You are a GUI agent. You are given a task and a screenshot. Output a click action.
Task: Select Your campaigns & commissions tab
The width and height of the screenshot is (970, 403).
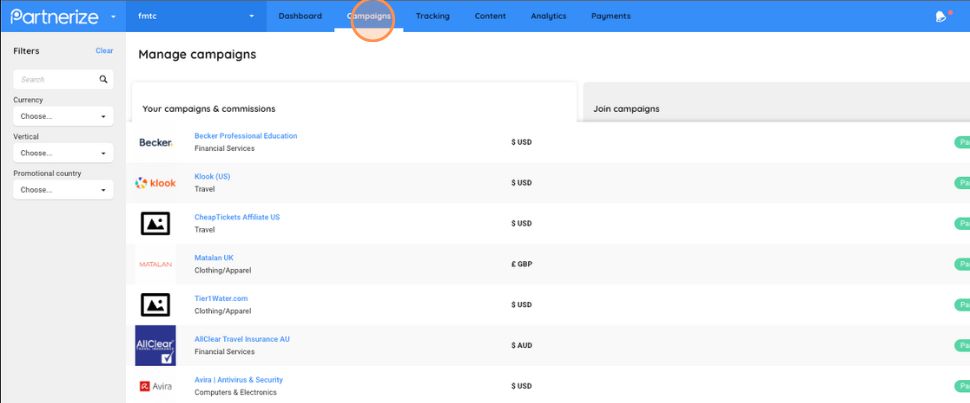coord(209,108)
